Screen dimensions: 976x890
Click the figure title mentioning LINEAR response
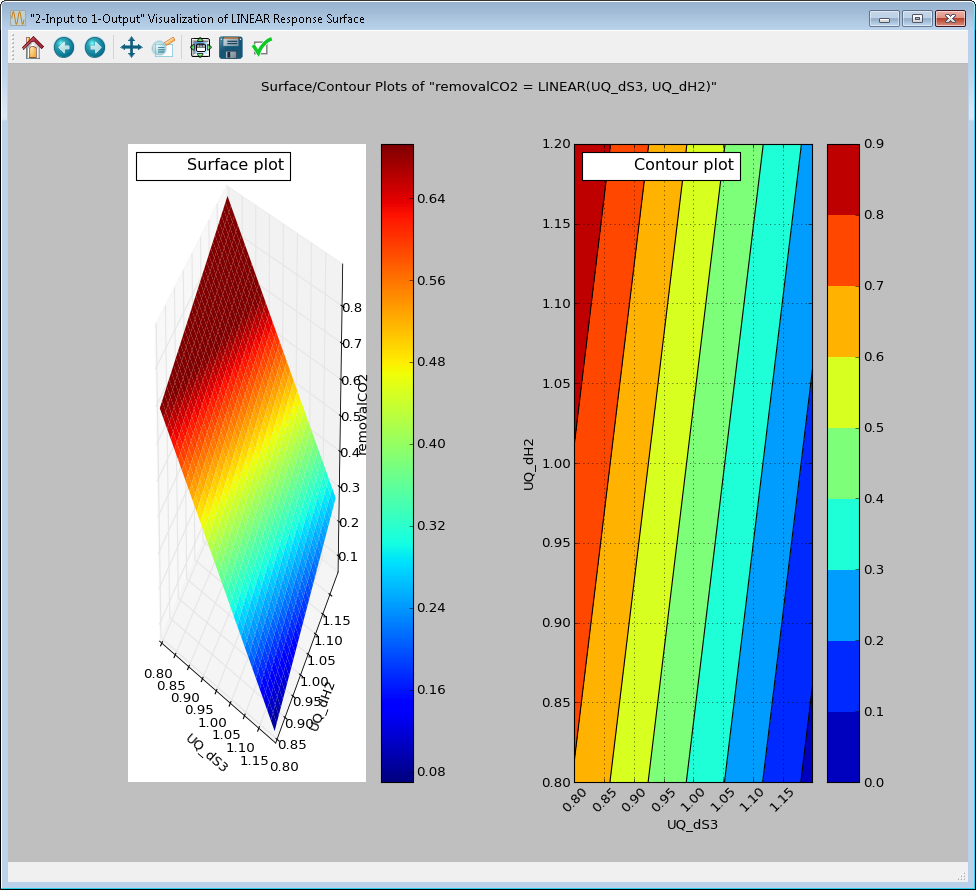tap(488, 87)
